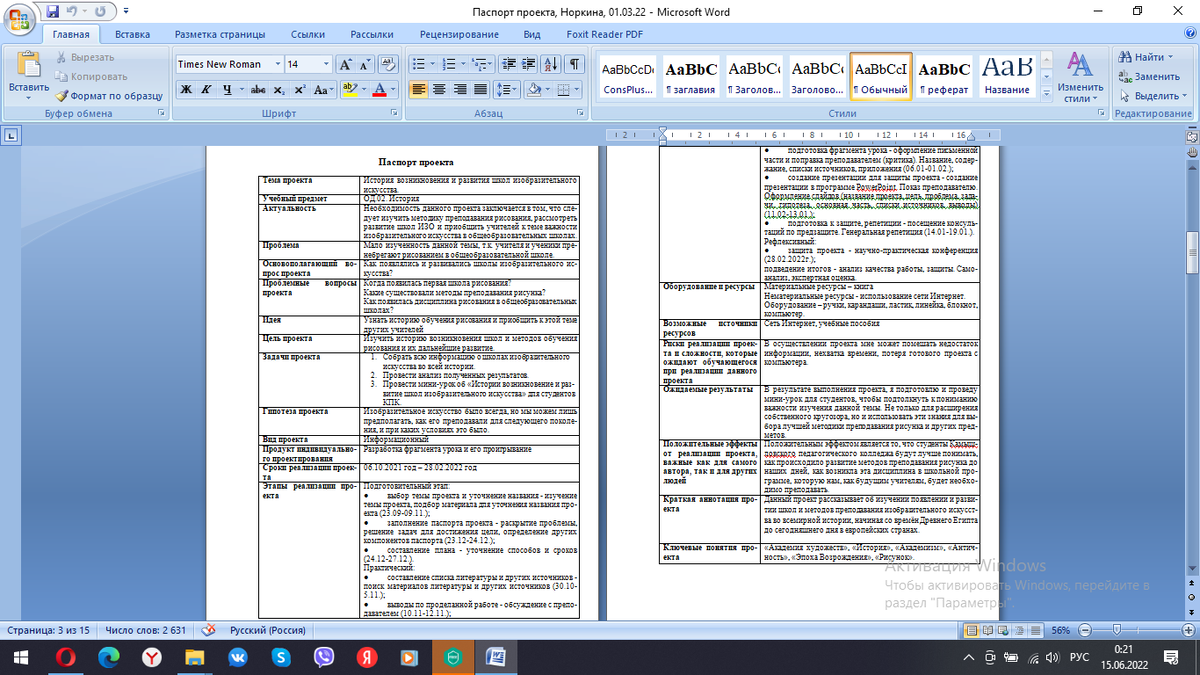
Task: Increase the paragraph indent
Action: tap(526, 64)
